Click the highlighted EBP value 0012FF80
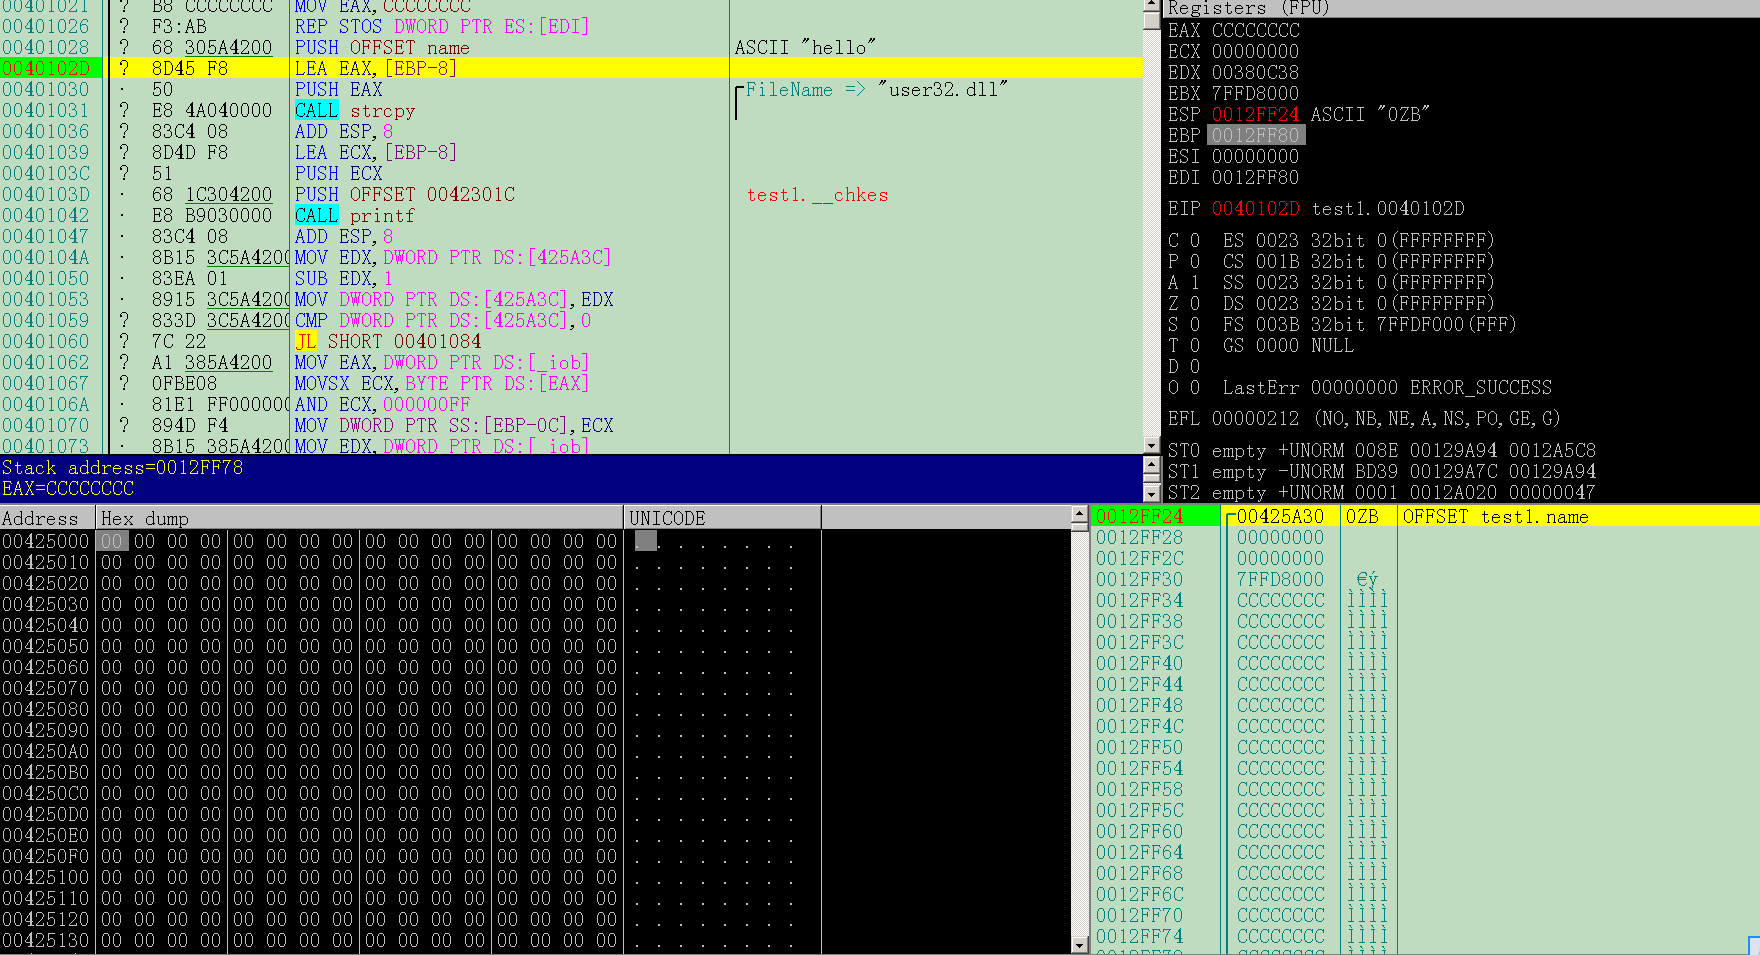 [1255, 135]
